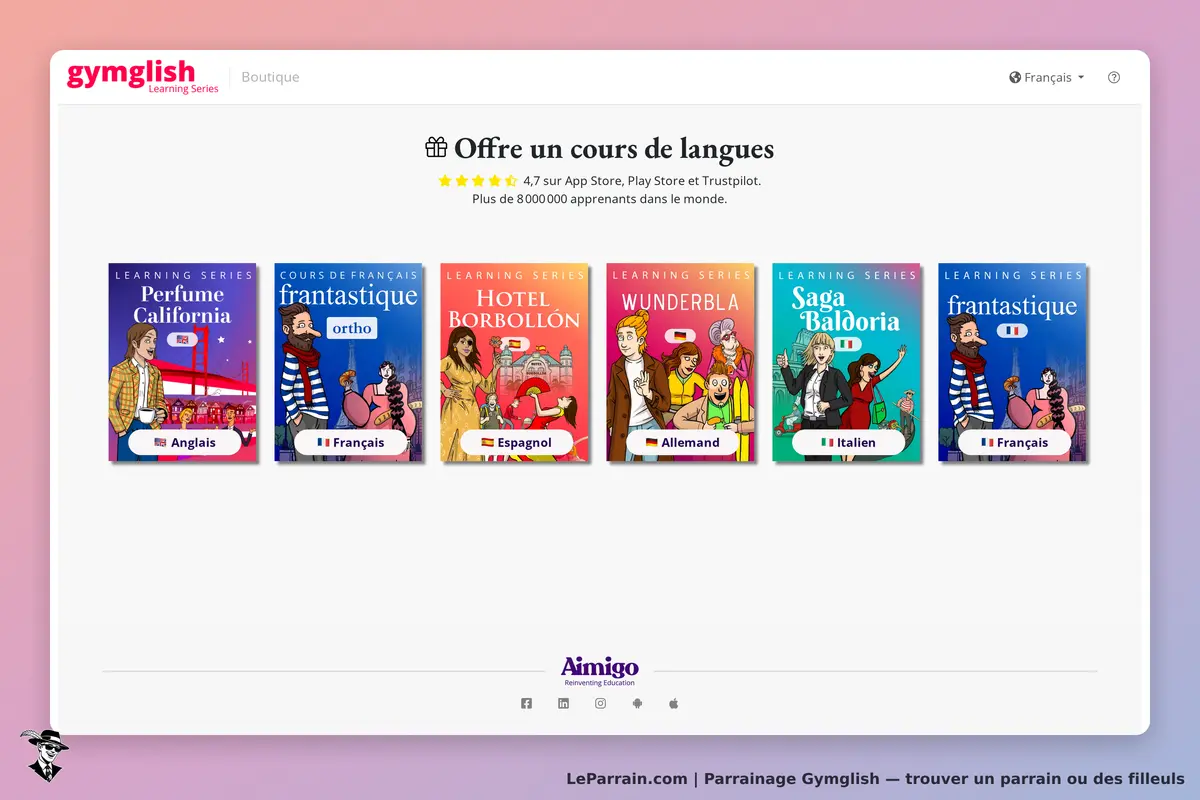Click the ortho badge on Frantastique cover

(352, 327)
